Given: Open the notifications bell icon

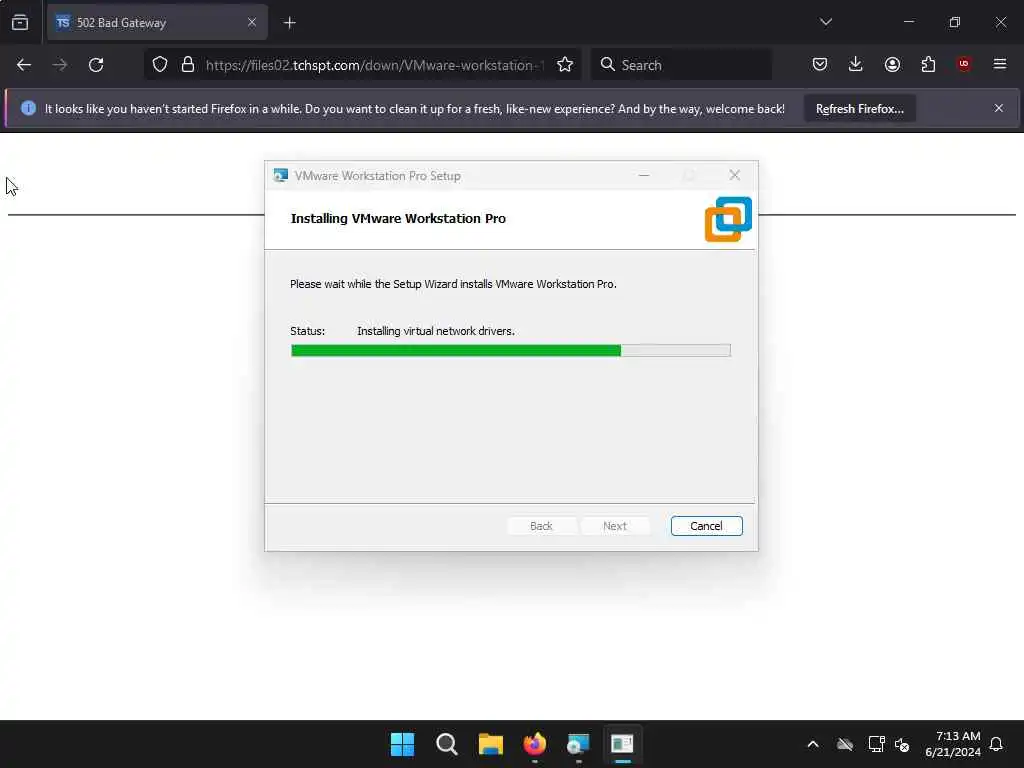Looking at the screenshot, I should pyautogui.click(x=996, y=744).
